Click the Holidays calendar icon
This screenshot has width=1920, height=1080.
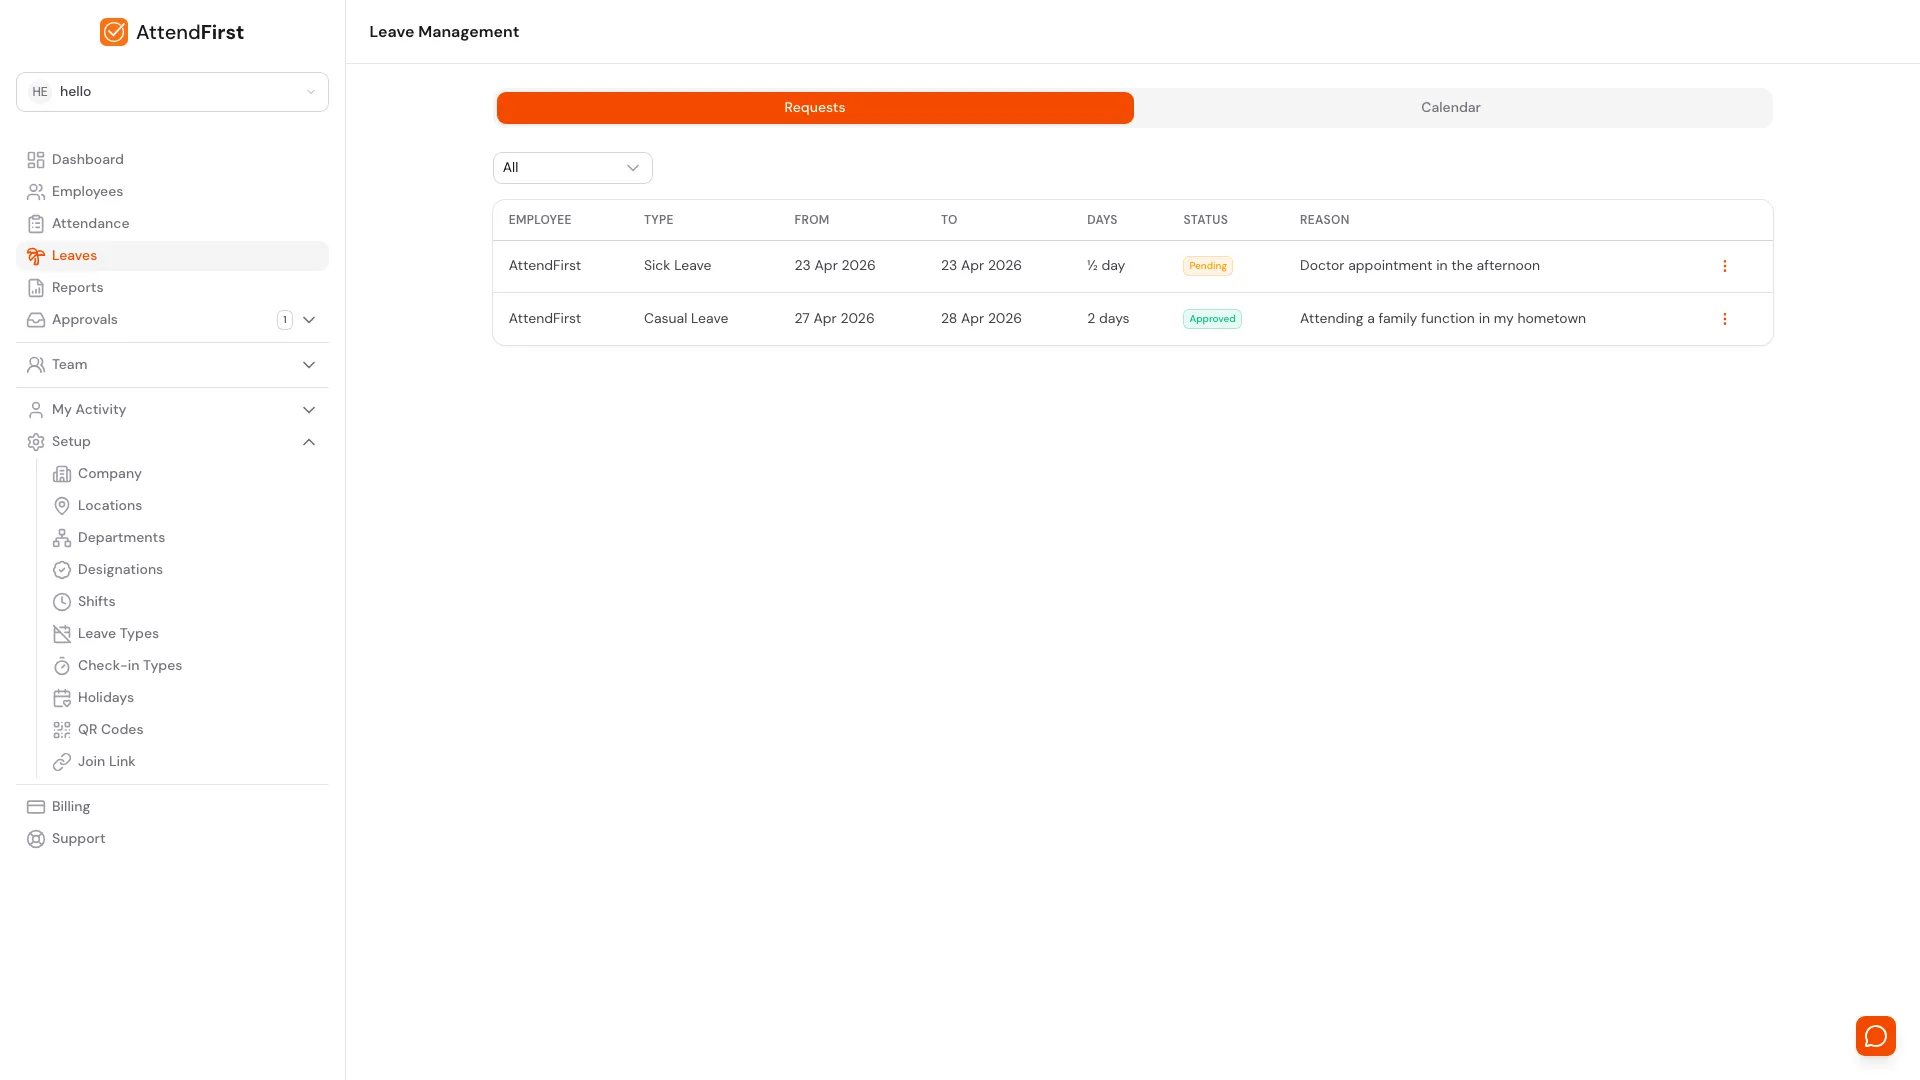click(x=62, y=698)
